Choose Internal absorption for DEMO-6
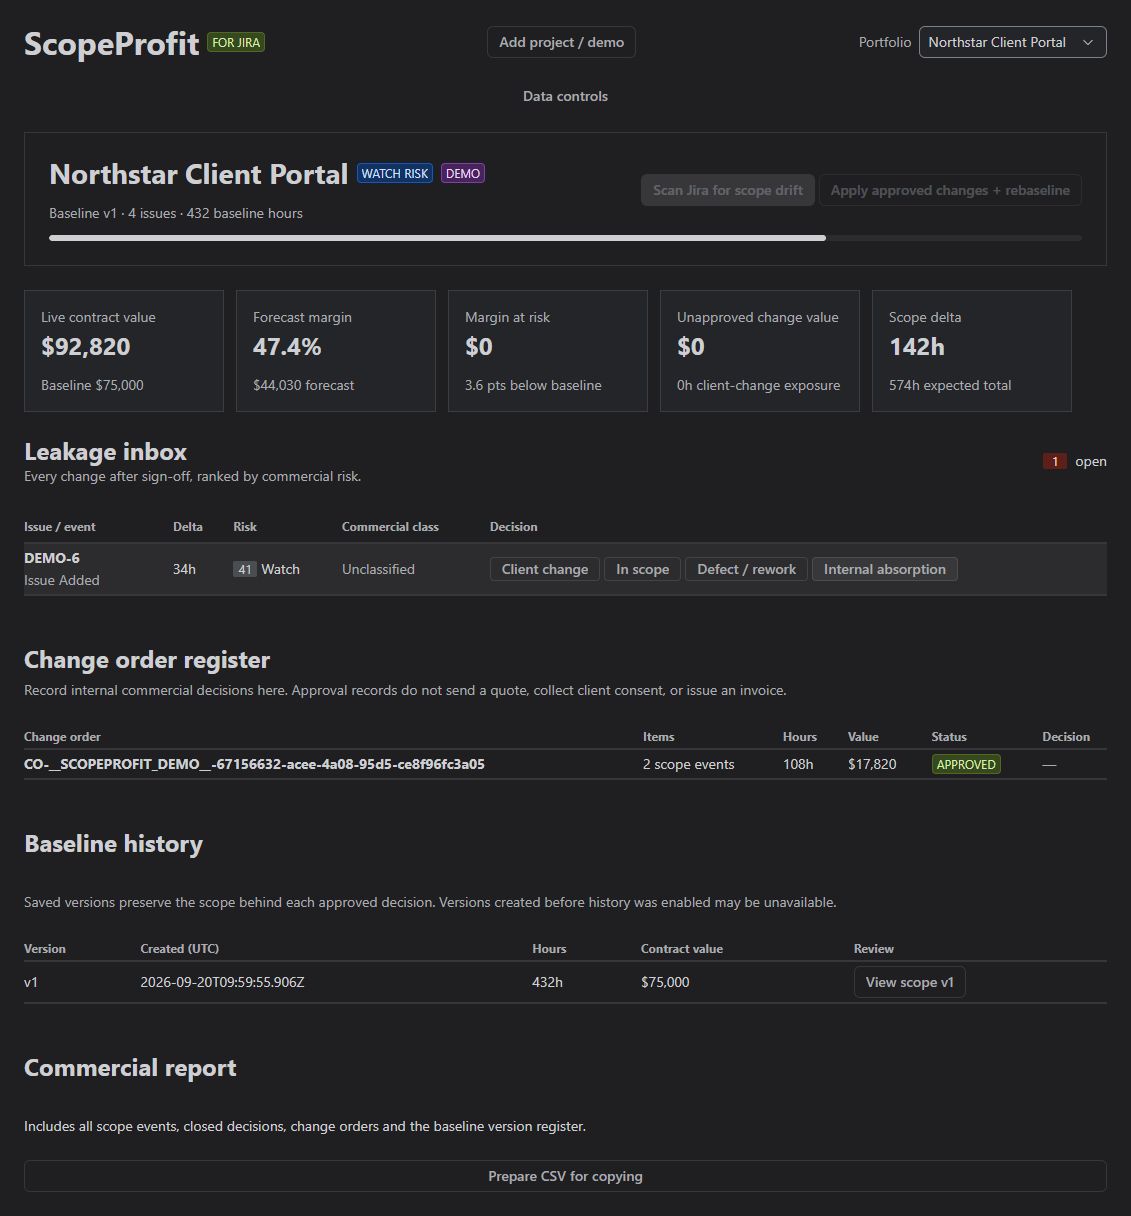The height and width of the screenshot is (1216, 1131). [x=885, y=569]
